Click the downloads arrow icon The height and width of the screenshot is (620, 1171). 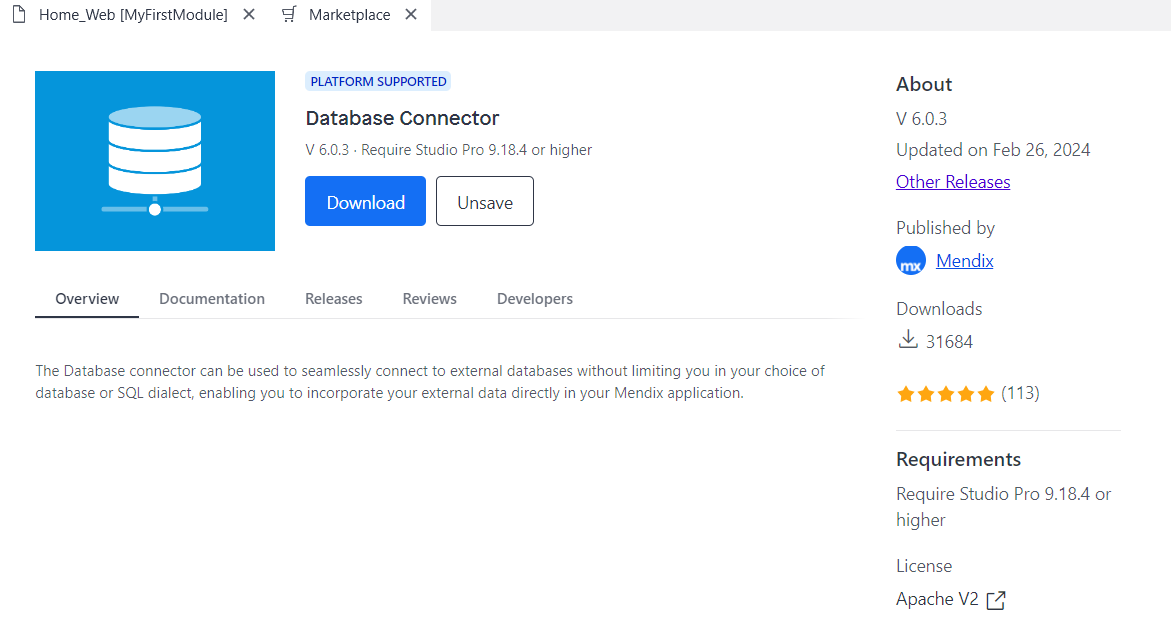point(908,341)
